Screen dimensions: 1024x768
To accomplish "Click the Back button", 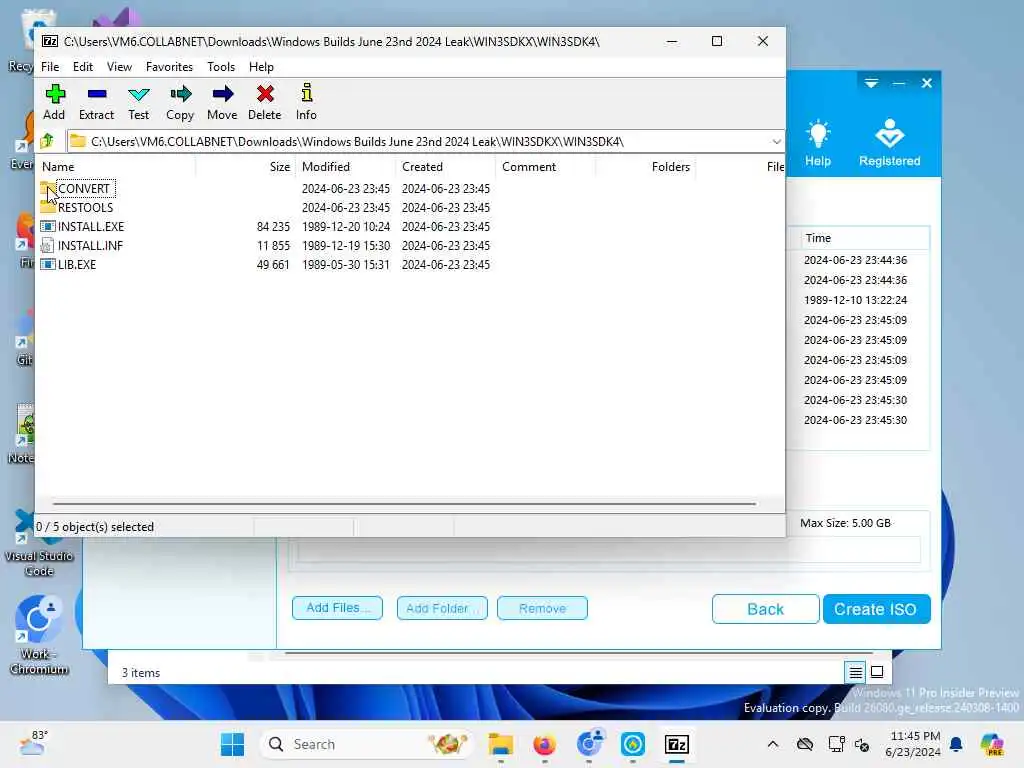I will click(765, 609).
